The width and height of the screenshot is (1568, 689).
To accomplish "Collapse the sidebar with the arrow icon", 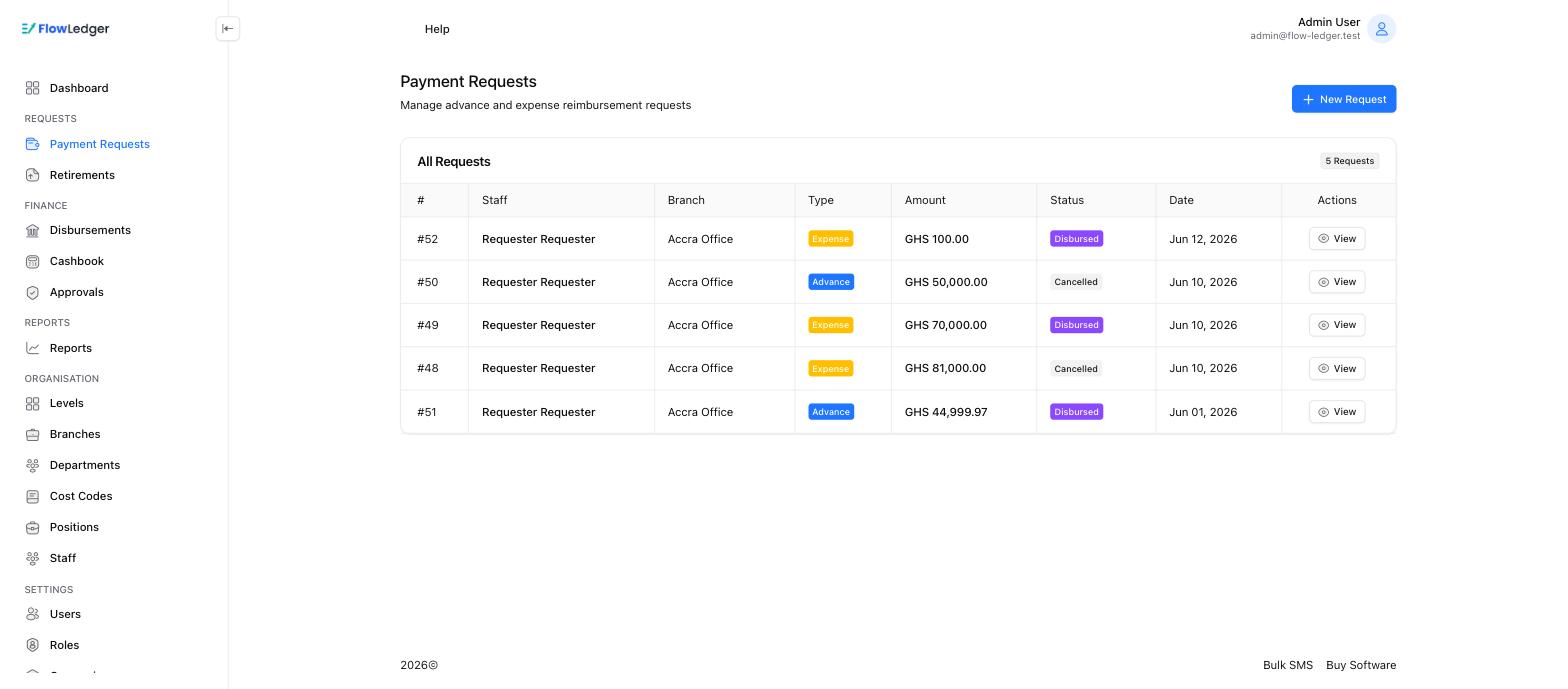I will click(x=228, y=29).
